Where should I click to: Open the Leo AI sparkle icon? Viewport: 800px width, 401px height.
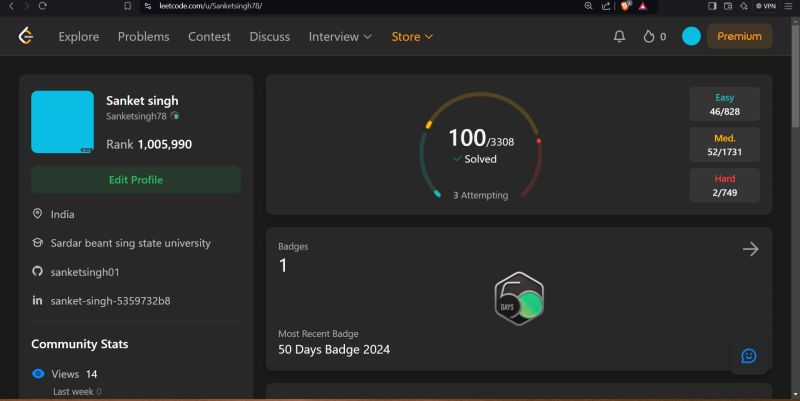click(744, 6)
